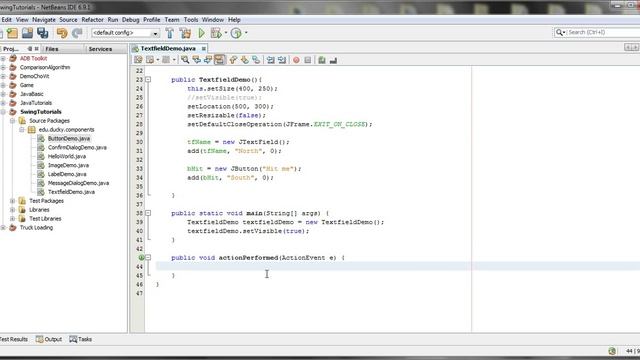The height and width of the screenshot is (360, 640).
Task: Open the Refactor menu
Action: tap(92, 20)
